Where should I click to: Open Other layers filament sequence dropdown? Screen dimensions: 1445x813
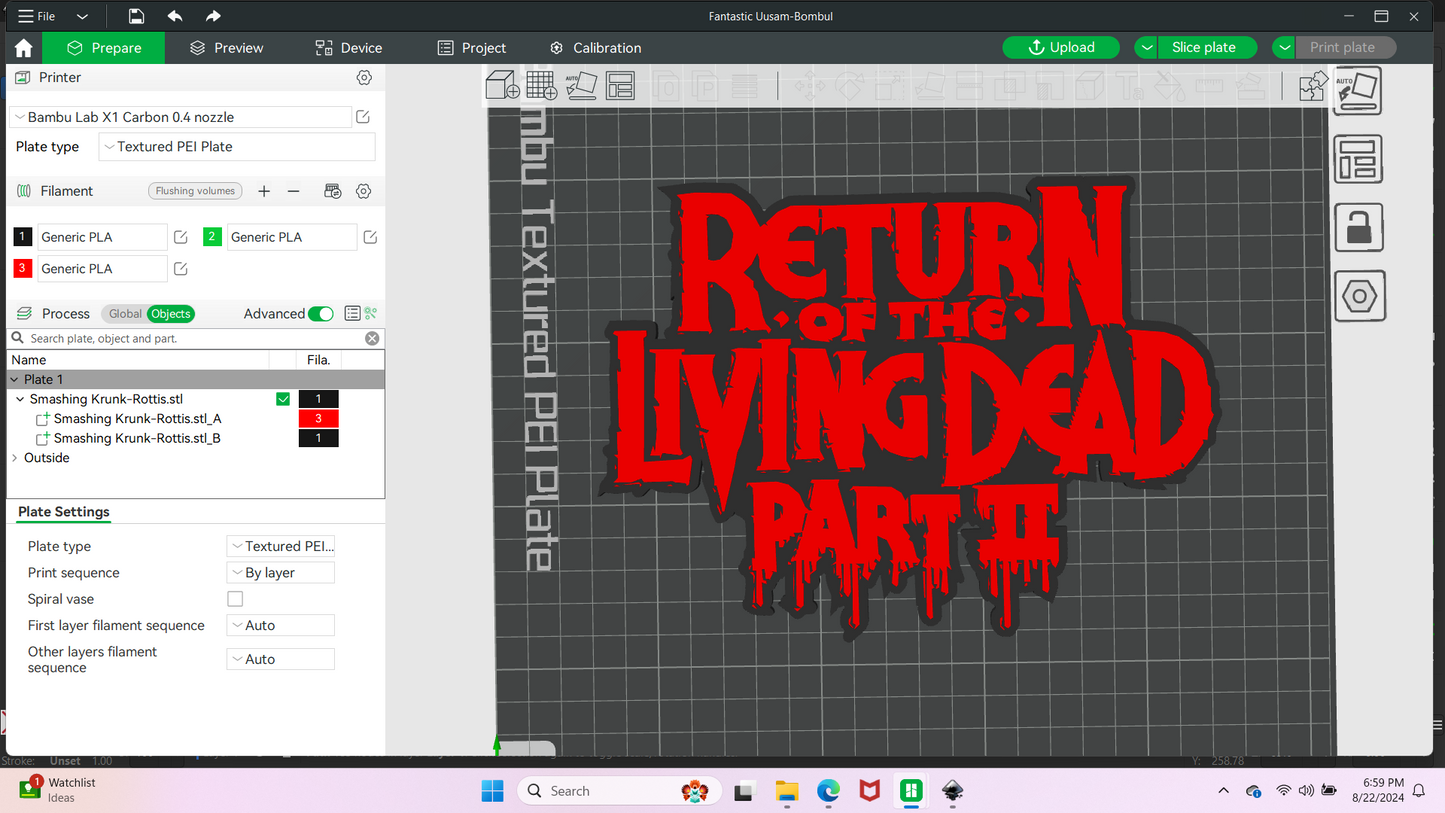pyautogui.click(x=281, y=660)
